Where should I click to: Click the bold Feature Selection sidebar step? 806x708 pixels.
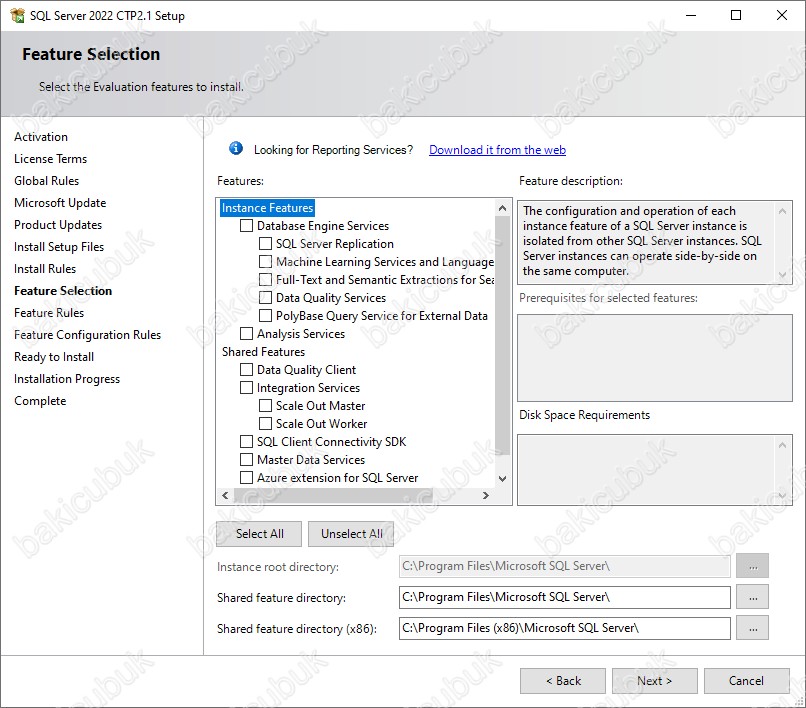(x=63, y=291)
